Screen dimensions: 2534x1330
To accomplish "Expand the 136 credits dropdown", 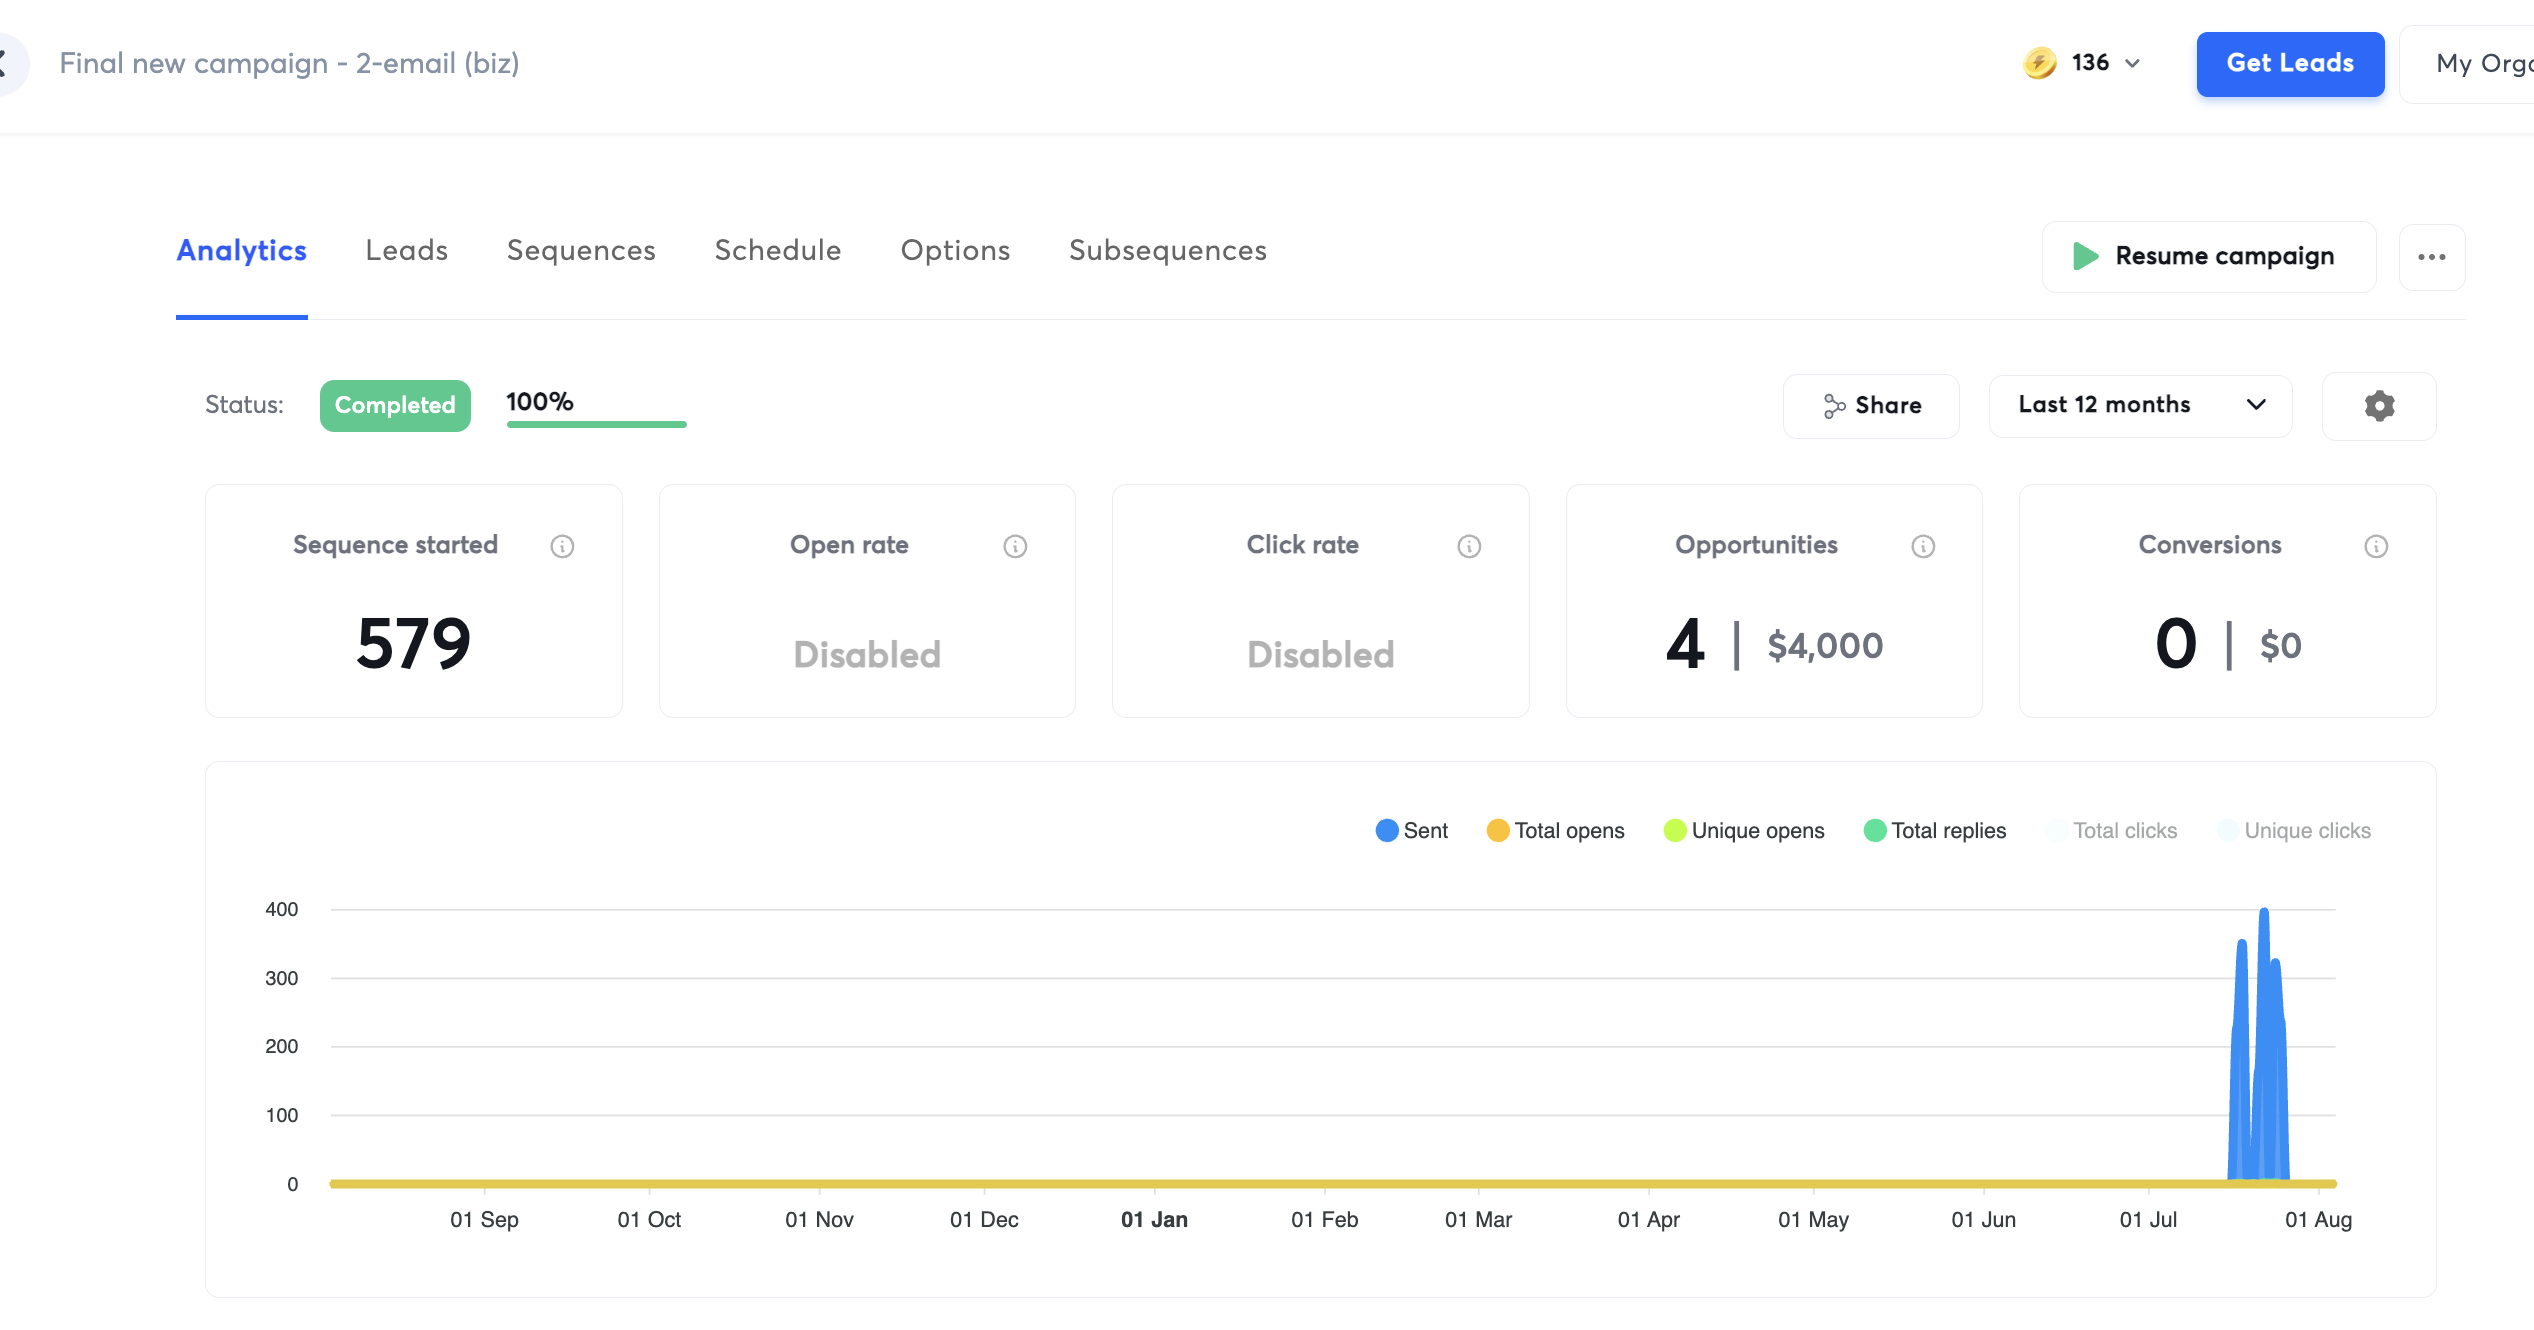I will point(2131,64).
